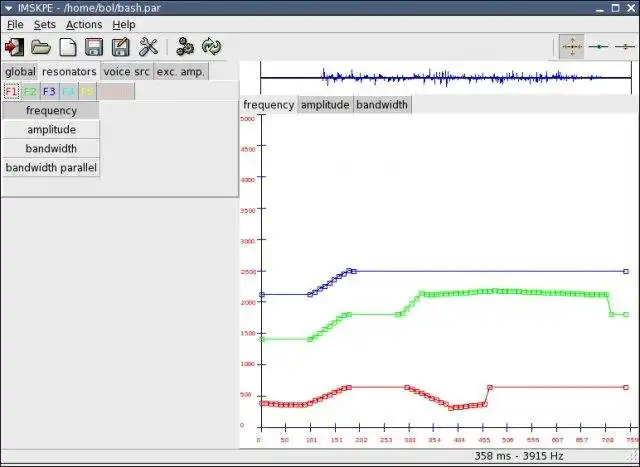Select last green F2 curve point
The width and height of the screenshot is (640, 467).
pos(626,315)
